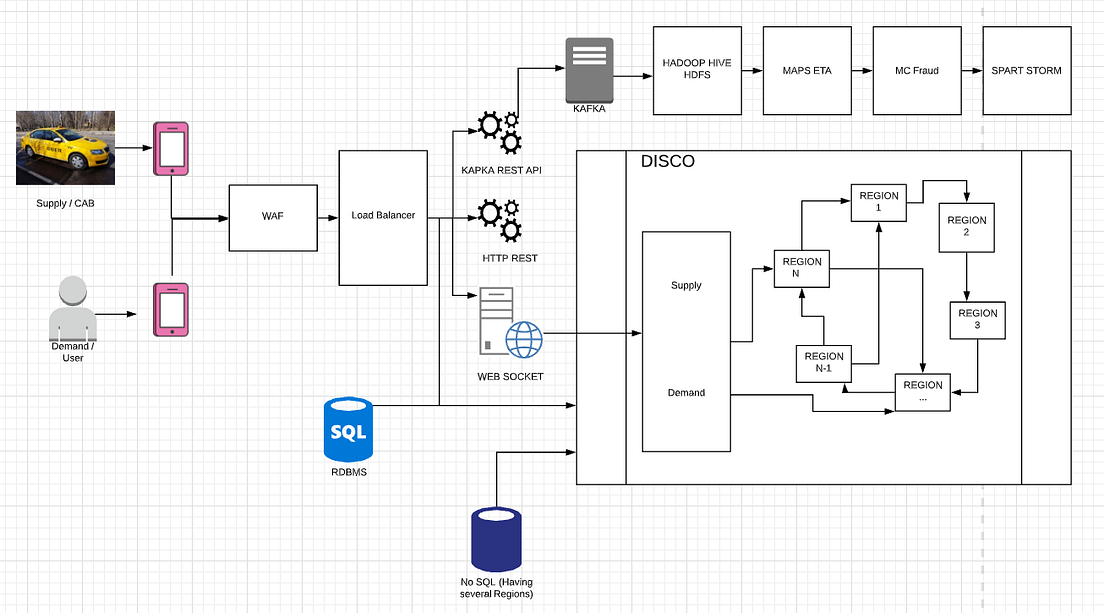Select the SPART STORM box

tap(1026, 70)
